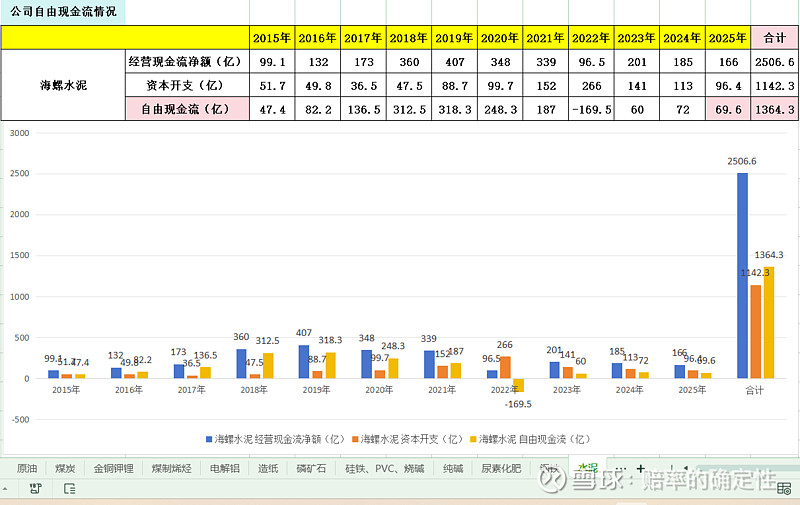Go to the 硅铁、PVC、烧碱 sheet tab

[385, 468]
